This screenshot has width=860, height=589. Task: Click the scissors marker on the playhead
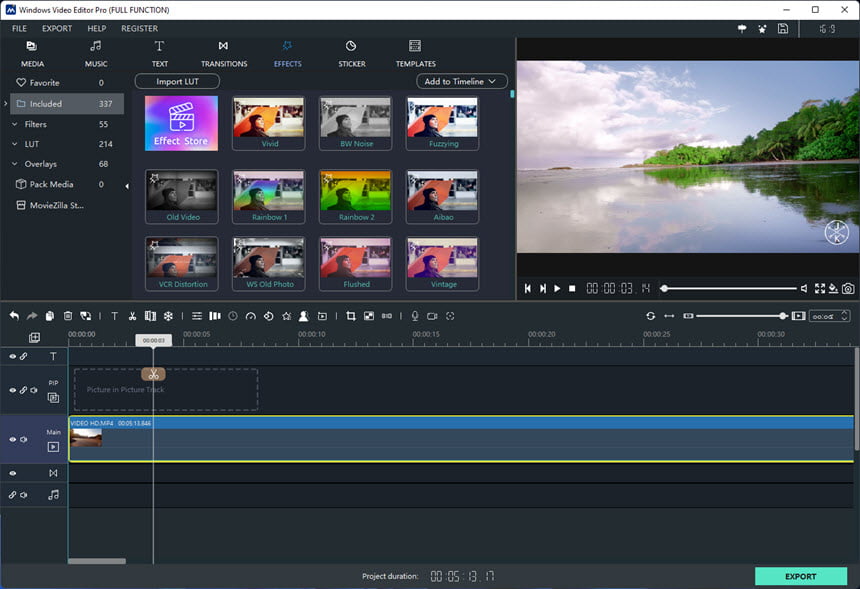coord(154,374)
